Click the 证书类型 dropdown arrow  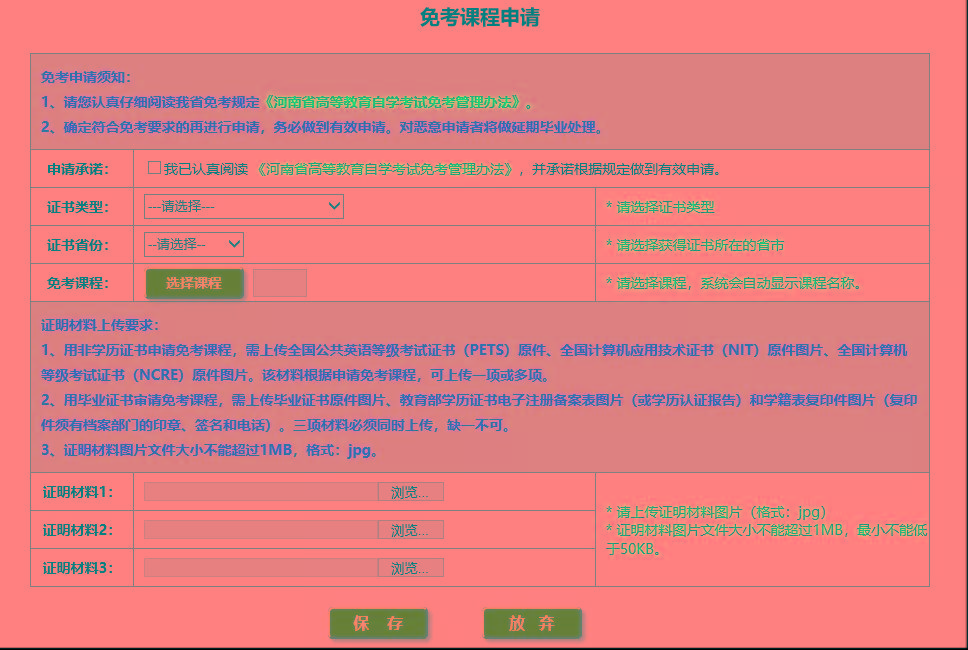click(x=335, y=206)
